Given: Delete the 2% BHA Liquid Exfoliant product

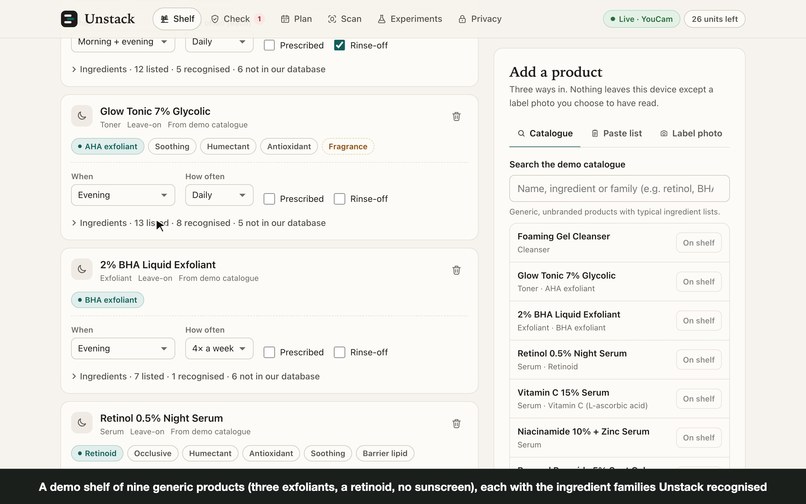Looking at the screenshot, I should pos(456,270).
